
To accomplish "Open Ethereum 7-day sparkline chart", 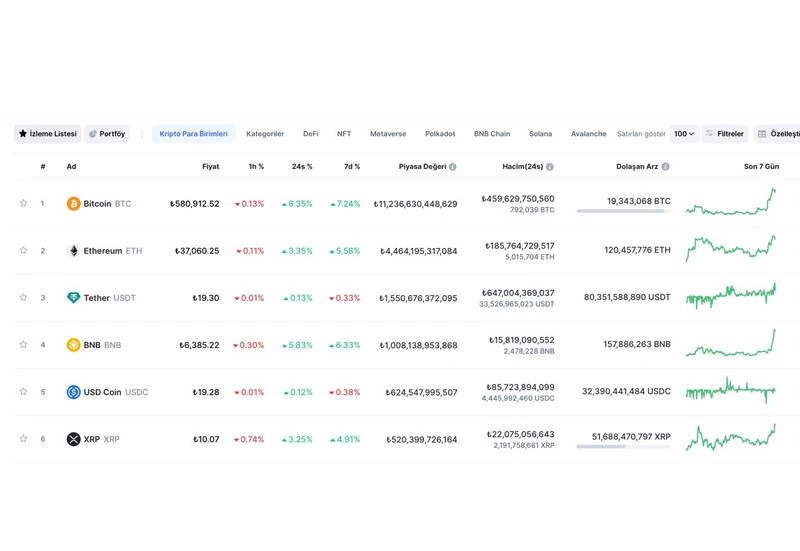I will click(730, 248).
